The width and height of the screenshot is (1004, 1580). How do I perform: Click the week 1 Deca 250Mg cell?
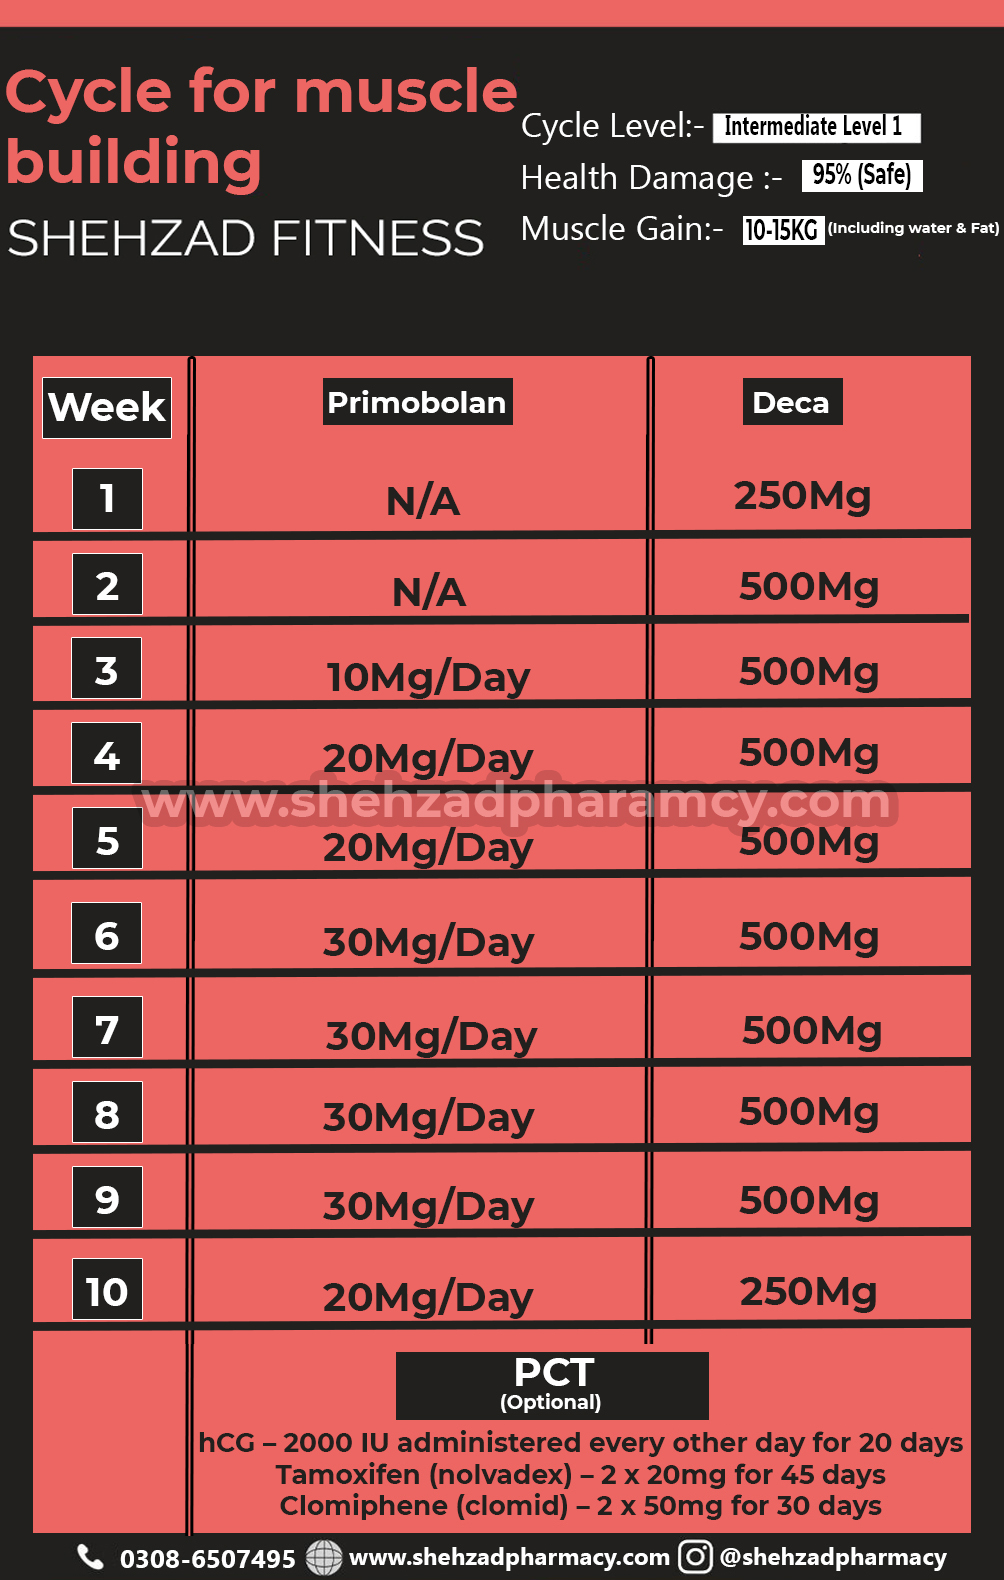802,495
